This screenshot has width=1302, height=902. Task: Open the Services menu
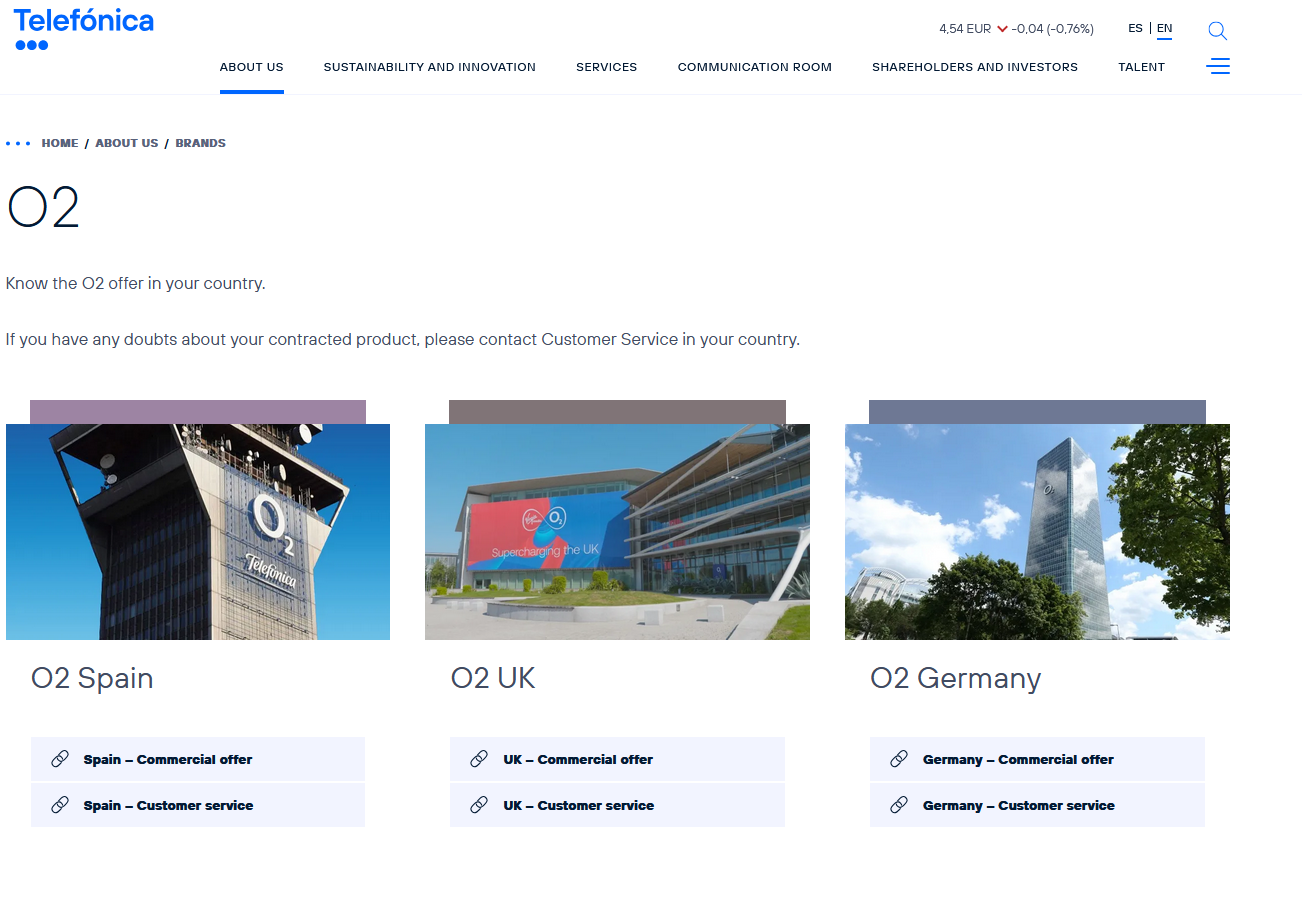[x=607, y=67]
